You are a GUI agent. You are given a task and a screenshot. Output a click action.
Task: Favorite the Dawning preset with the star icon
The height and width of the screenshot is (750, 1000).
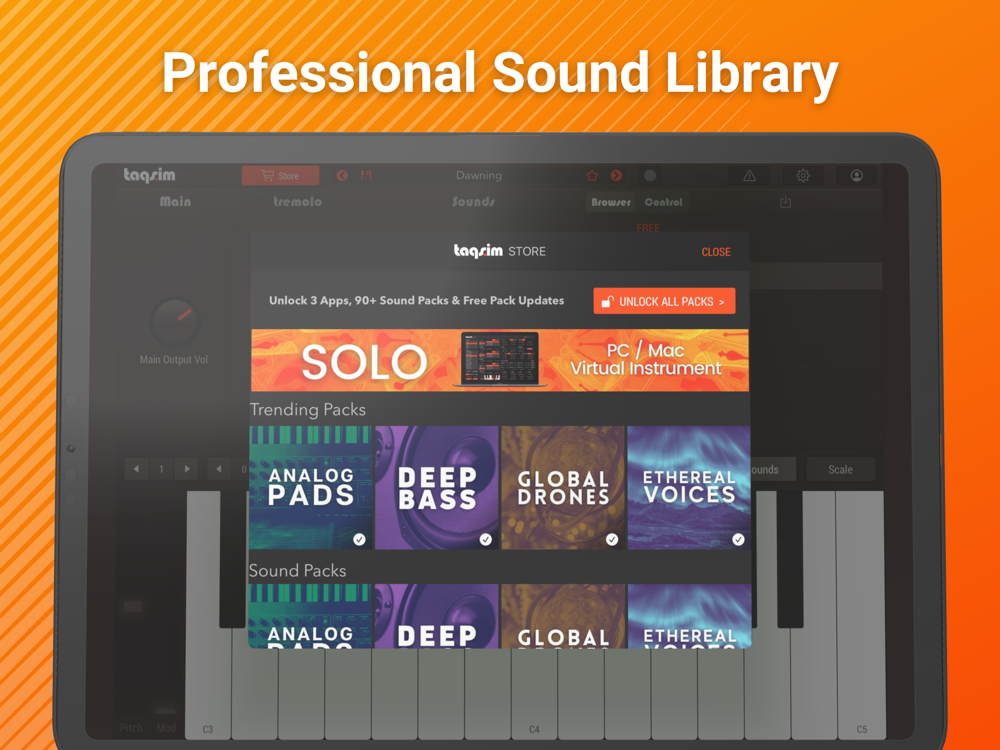tap(592, 175)
